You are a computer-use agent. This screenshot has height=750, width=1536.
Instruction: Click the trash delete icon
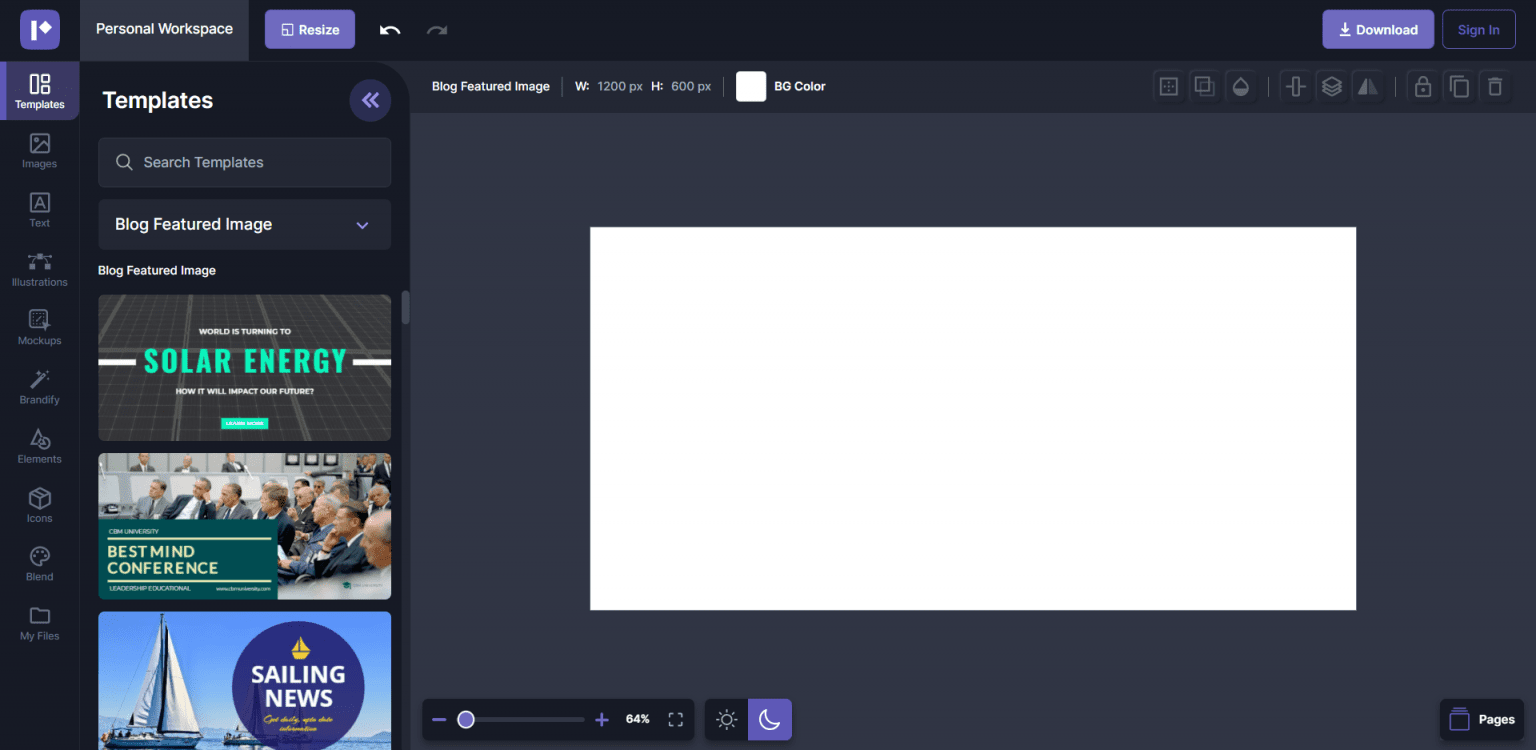pos(1495,87)
